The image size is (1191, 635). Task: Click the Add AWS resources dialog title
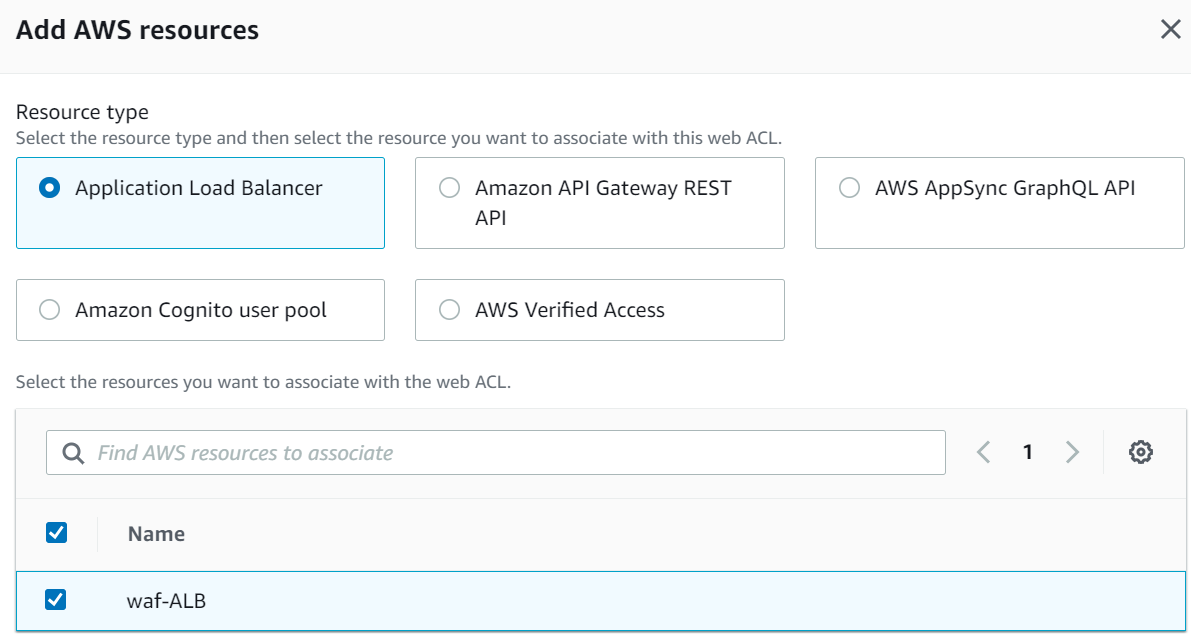tap(137, 30)
